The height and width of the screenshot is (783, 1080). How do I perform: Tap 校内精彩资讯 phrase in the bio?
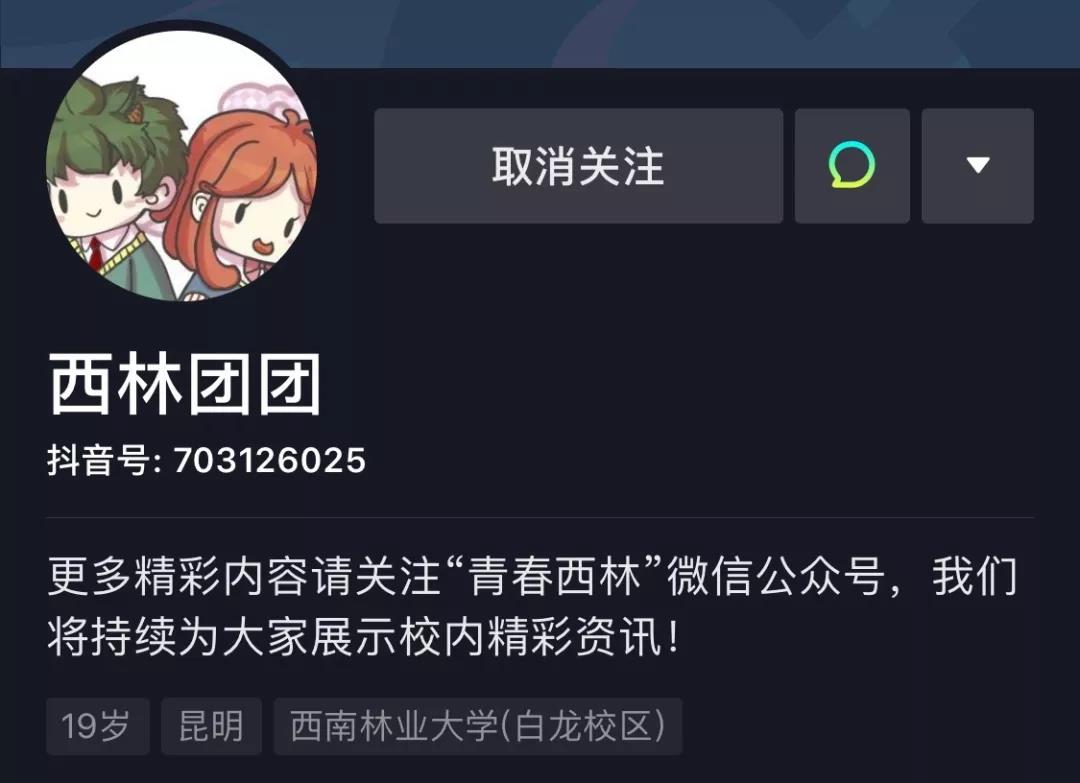[530, 636]
